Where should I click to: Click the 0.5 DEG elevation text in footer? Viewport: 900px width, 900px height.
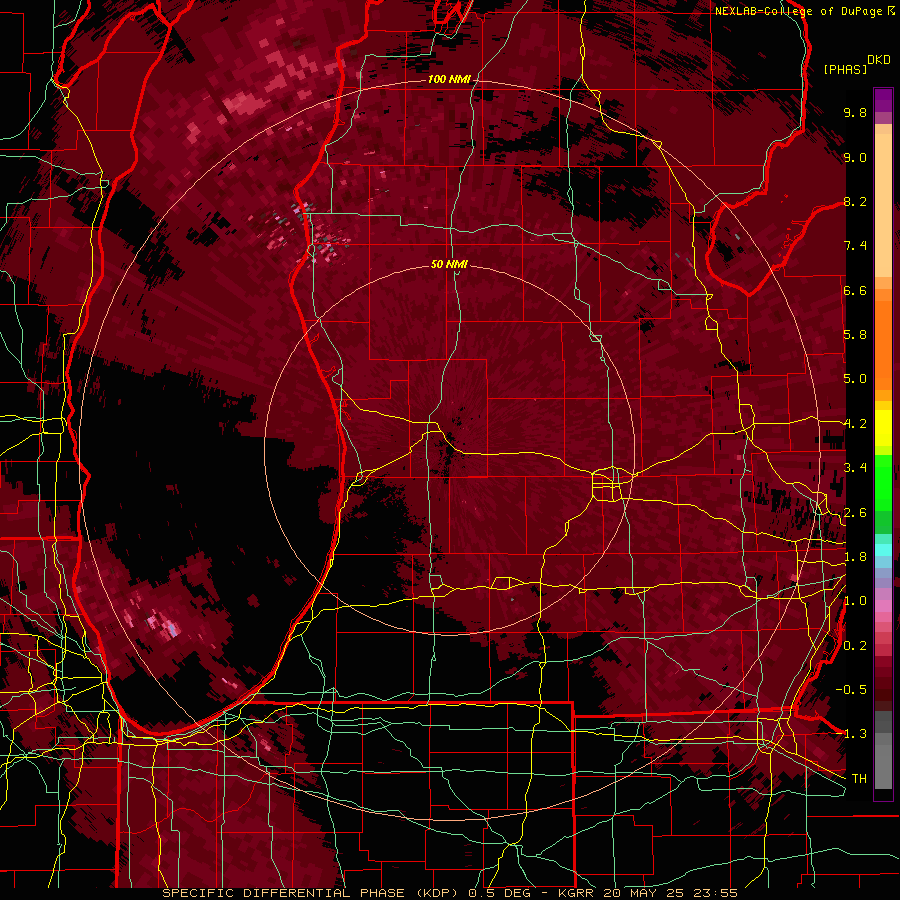(x=501, y=893)
